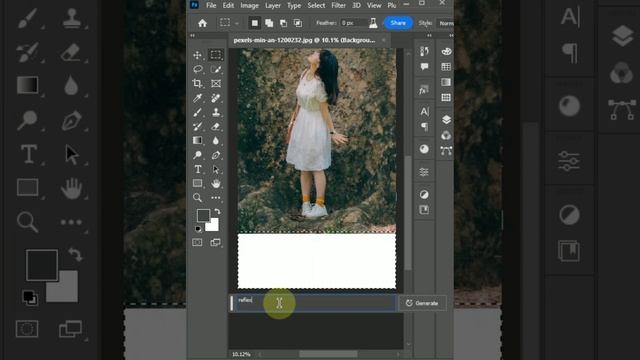Click the beta flask icon
This screenshot has width=640, height=360.
pyautogui.click(x=373, y=23)
